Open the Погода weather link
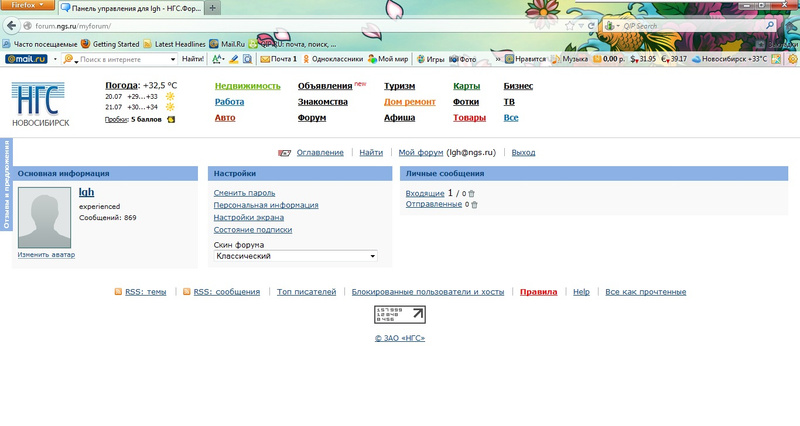 point(121,85)
